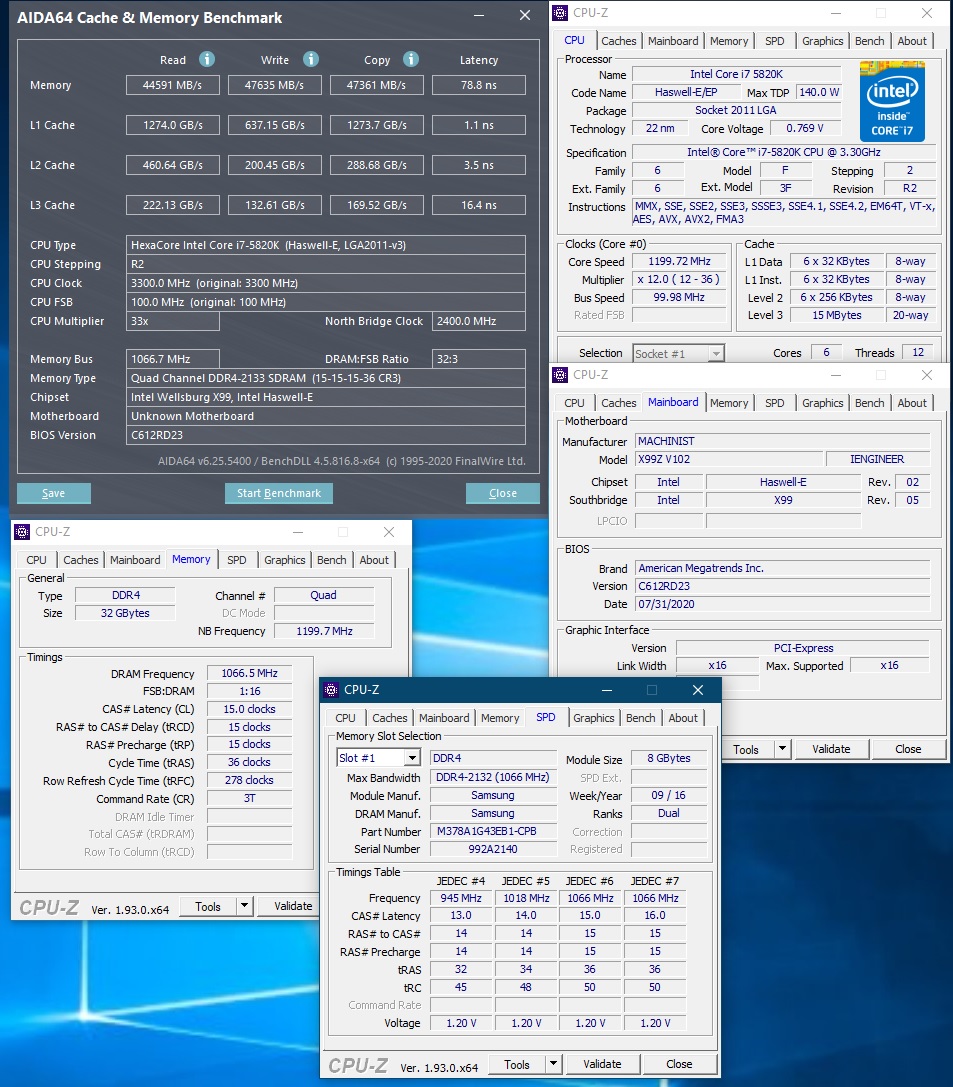Screen dimensions: 953x1087
Task: Click the Memory Read value 44591 MB/s
Action: click(173, 85)
